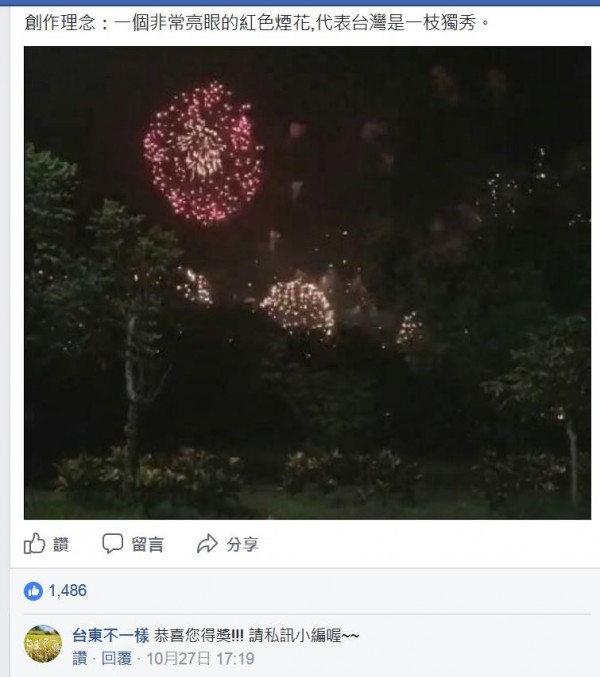Open 台東不一樣 profile picture
600x677 pixels.
pyautogui.click(x=43, y=643)
